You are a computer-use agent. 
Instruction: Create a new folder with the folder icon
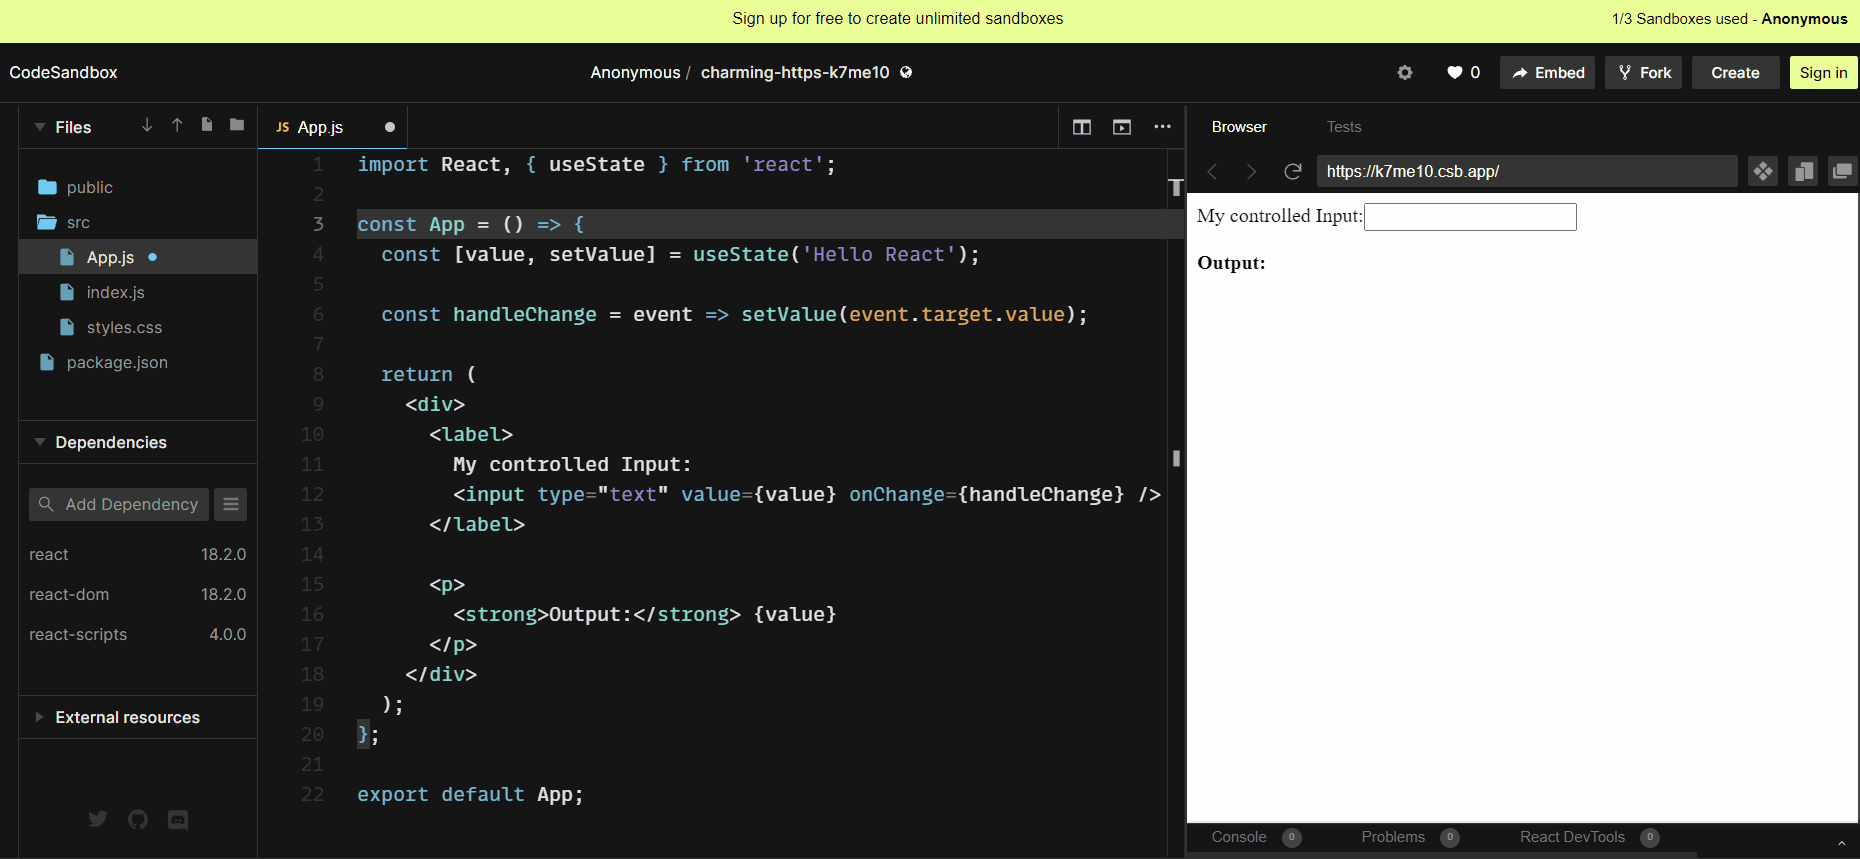[x=237, y=125]
